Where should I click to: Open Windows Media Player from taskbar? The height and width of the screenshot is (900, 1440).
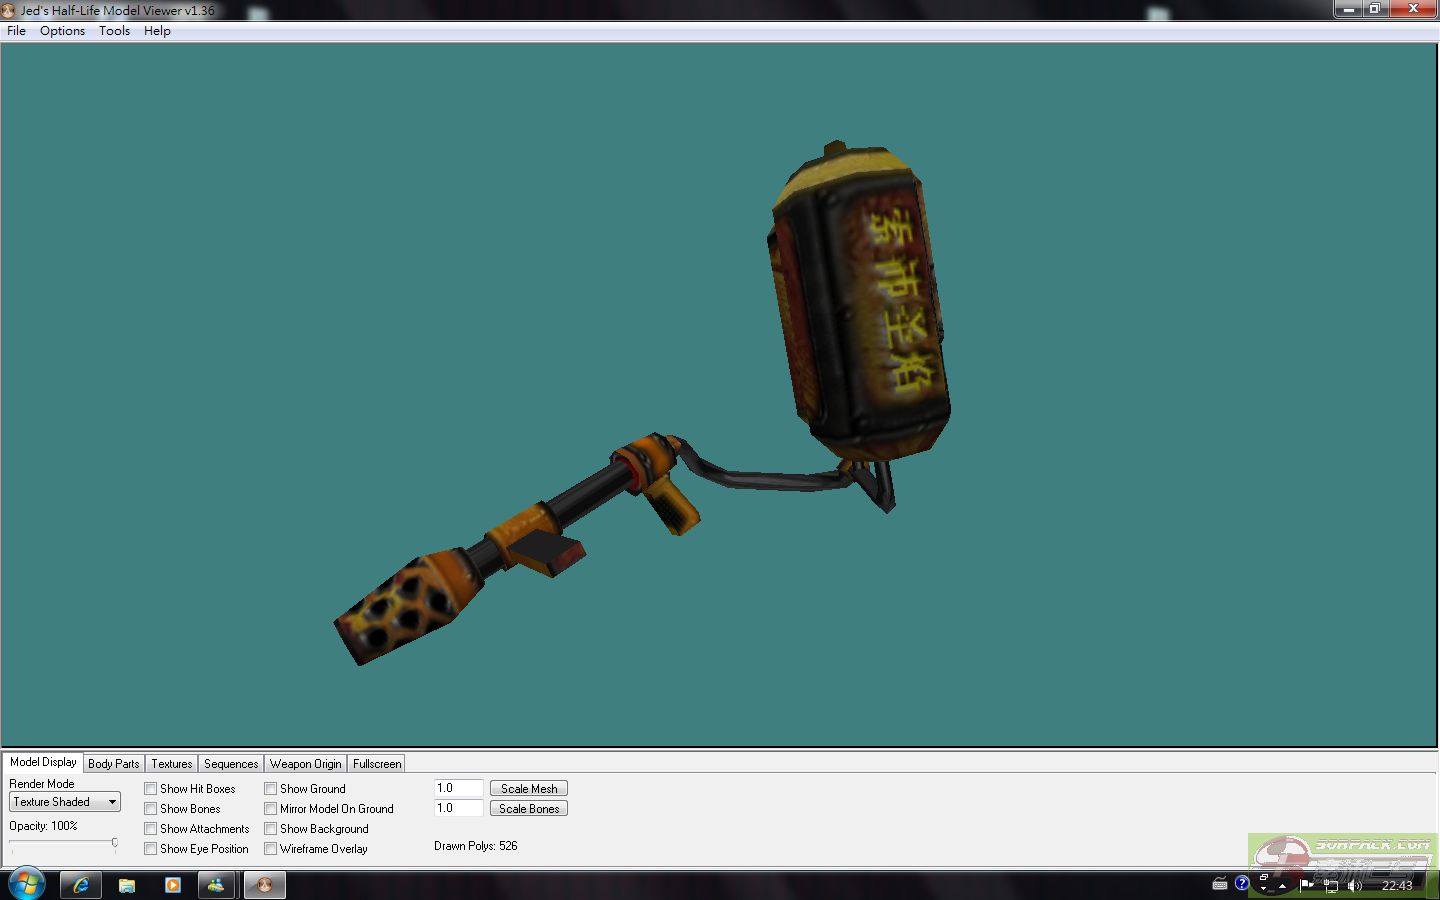(x=173, y=885)
